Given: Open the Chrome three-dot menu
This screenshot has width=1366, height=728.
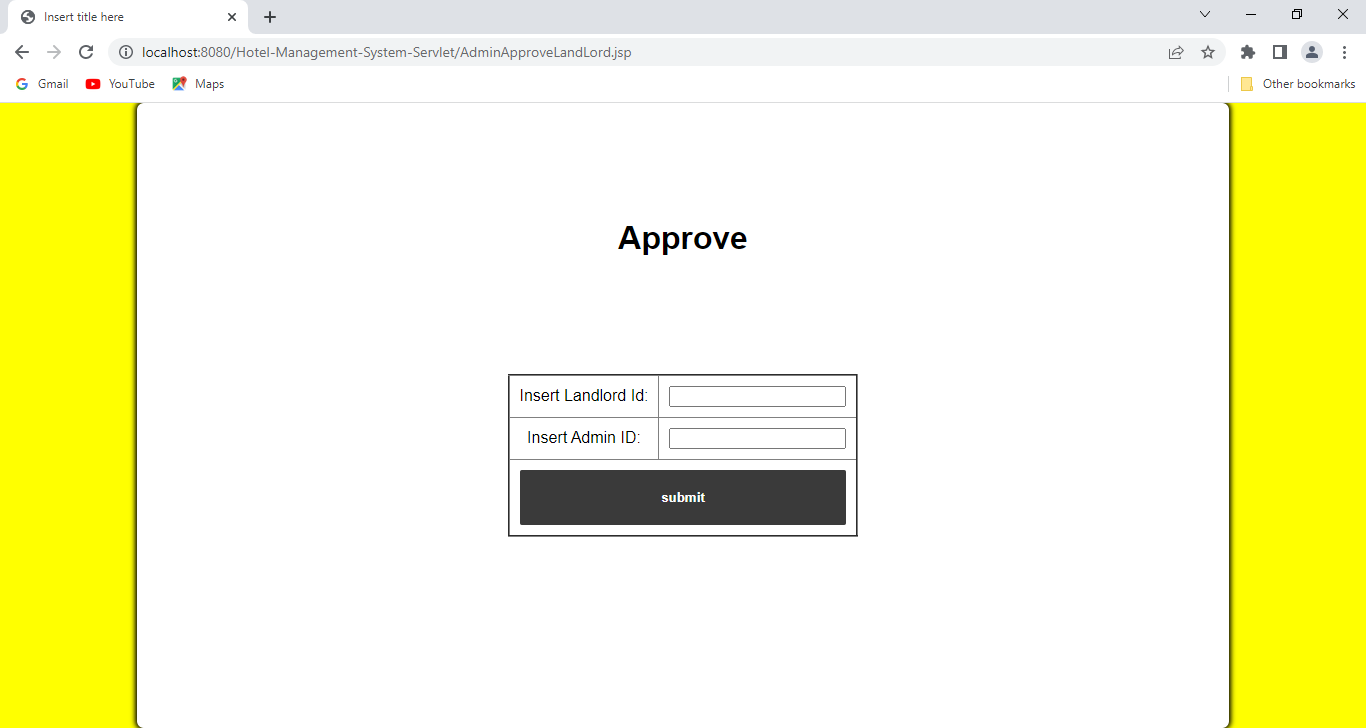Looking at the screenshot, I should coord(1344,52).
